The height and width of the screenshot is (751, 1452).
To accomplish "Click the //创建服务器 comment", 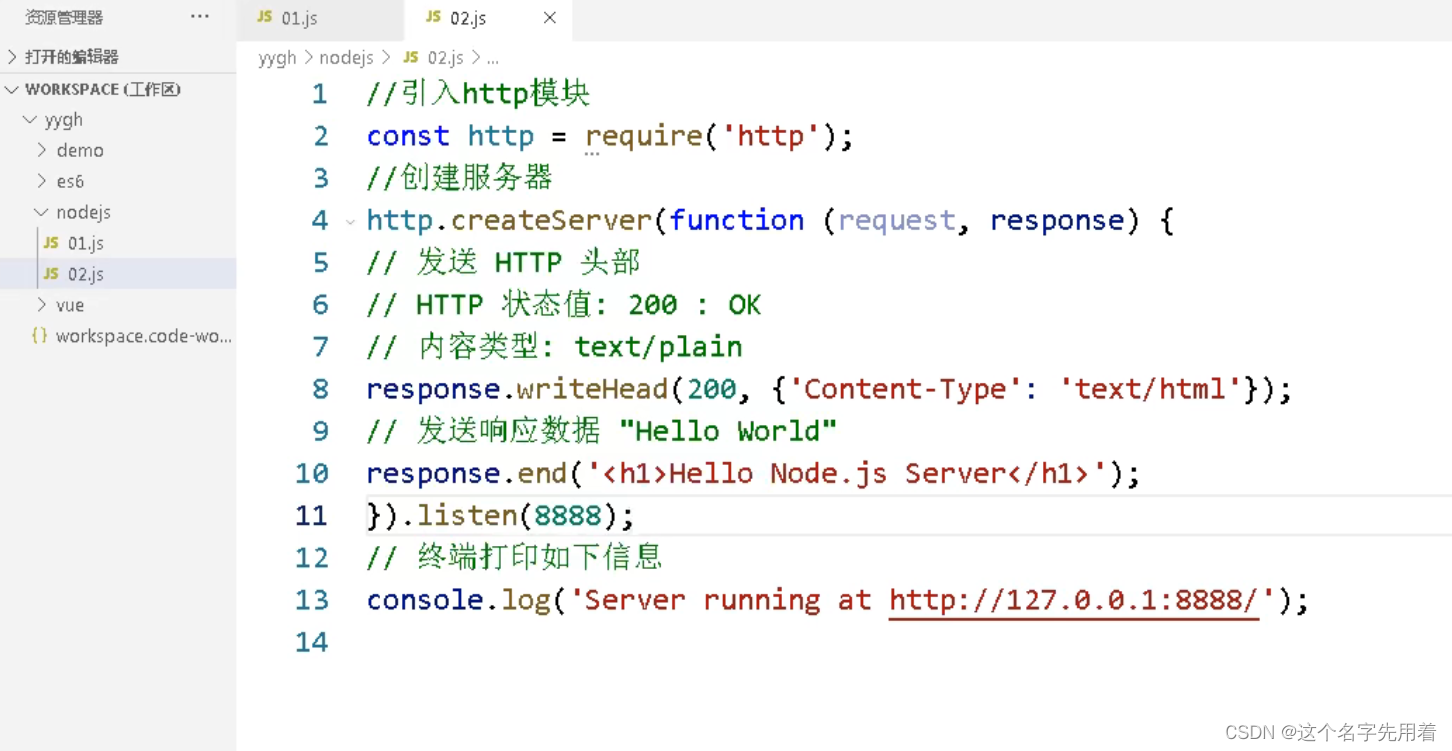I will click(459, 178).
